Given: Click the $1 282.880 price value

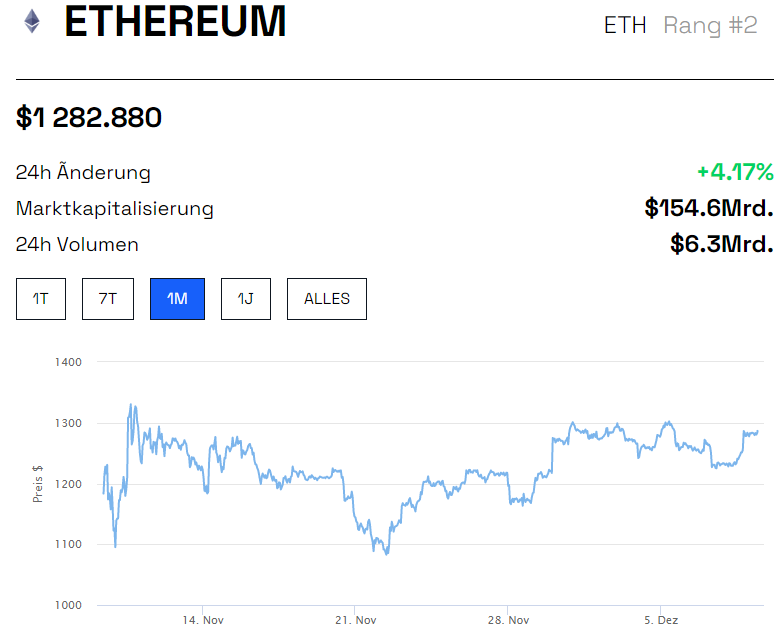Looking at the screenshot, I should tap(89, 118).
